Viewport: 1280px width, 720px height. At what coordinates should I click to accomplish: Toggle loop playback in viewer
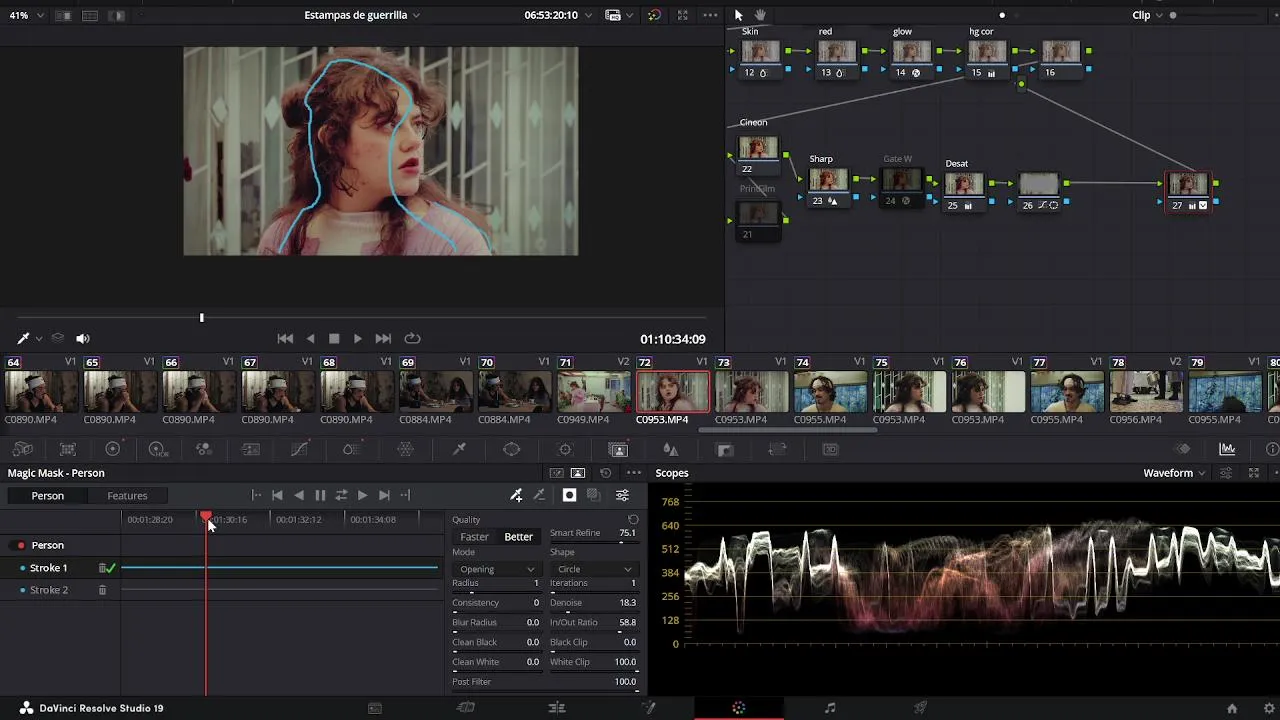[x=412, y=339]
